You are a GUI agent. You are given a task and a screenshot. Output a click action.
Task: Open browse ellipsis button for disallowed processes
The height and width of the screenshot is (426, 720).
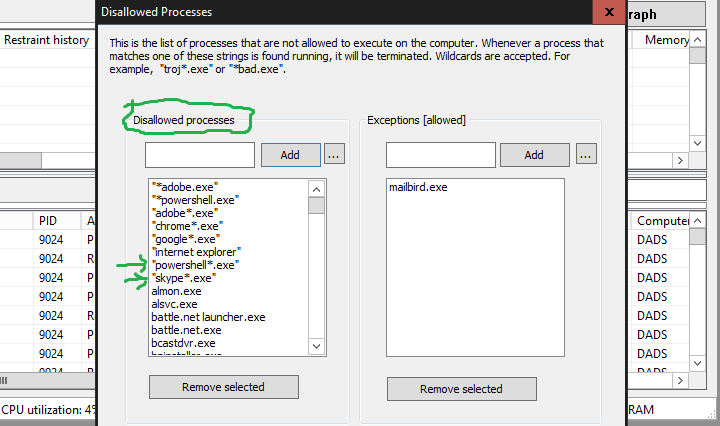tap(335, 155)
